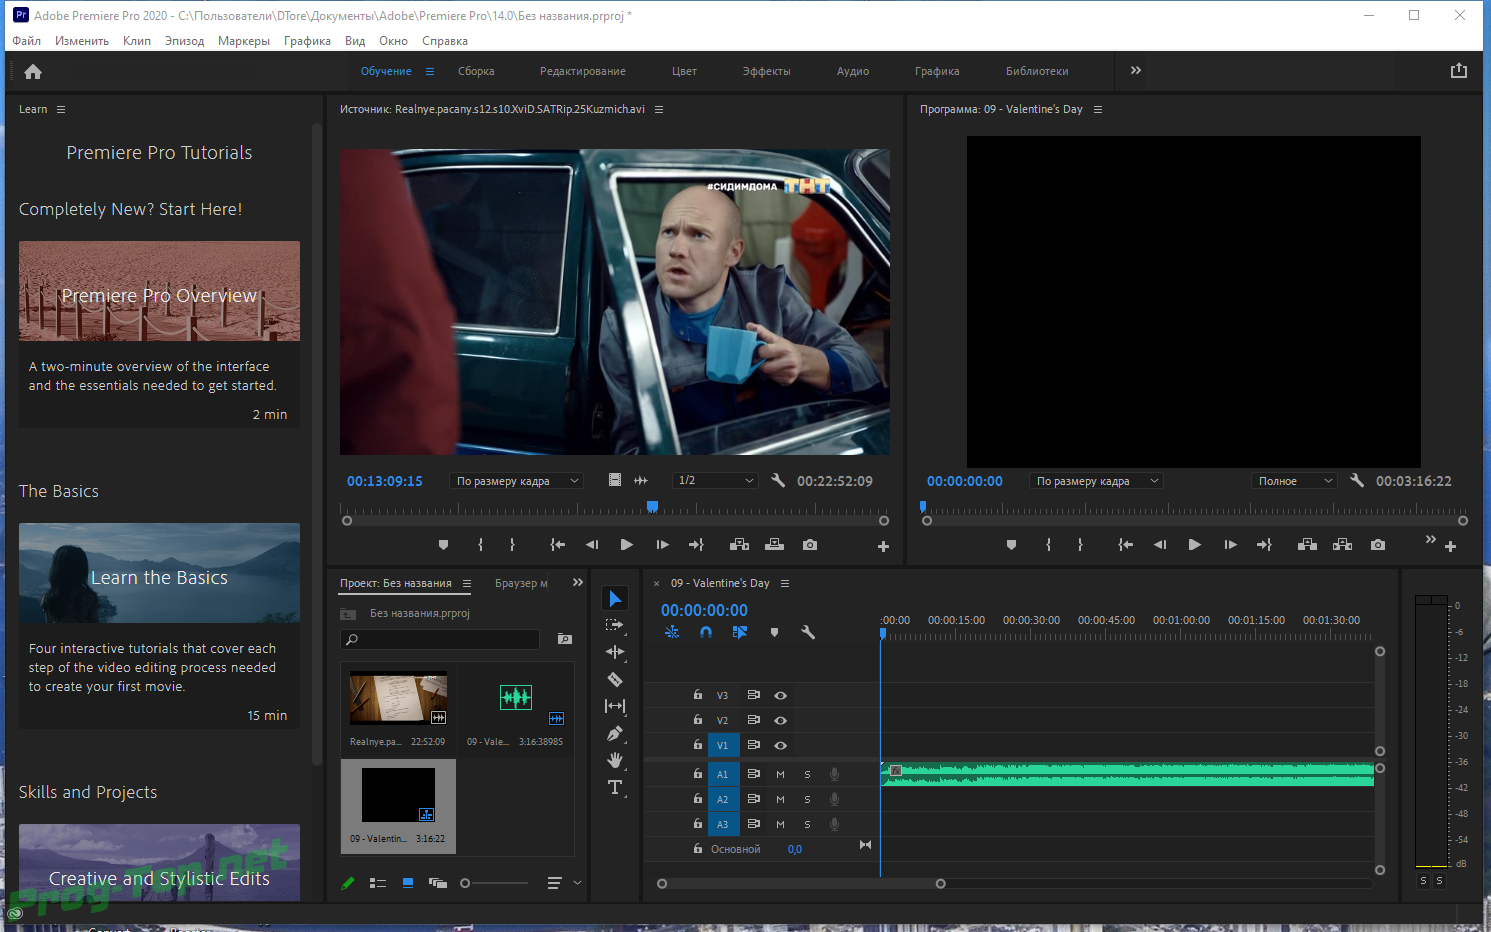Open the Браузер медиа tab
1491x932 pixels.
point(521,583)
